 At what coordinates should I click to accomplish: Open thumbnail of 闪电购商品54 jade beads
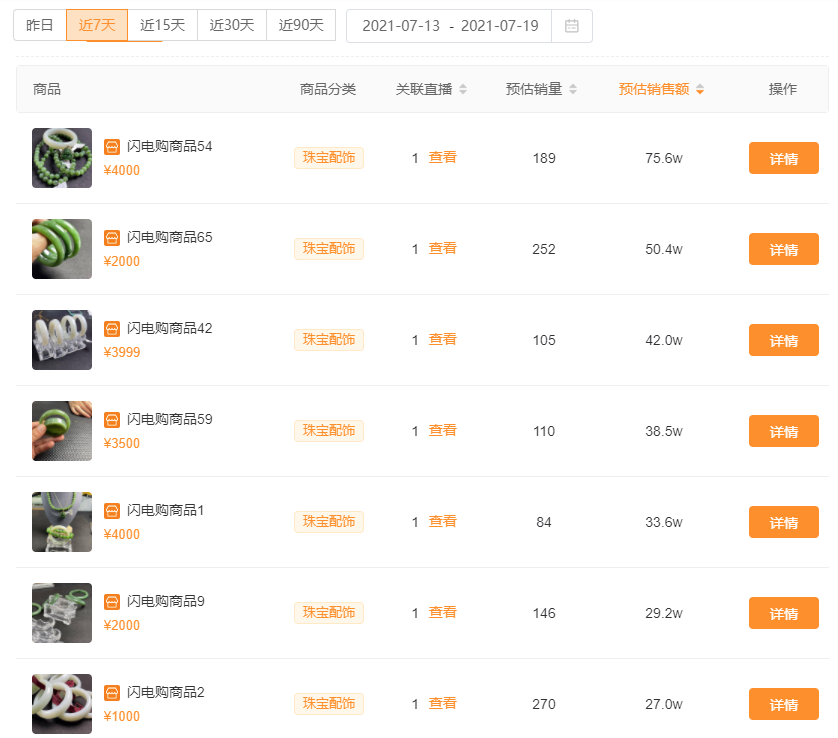point(62,158)
